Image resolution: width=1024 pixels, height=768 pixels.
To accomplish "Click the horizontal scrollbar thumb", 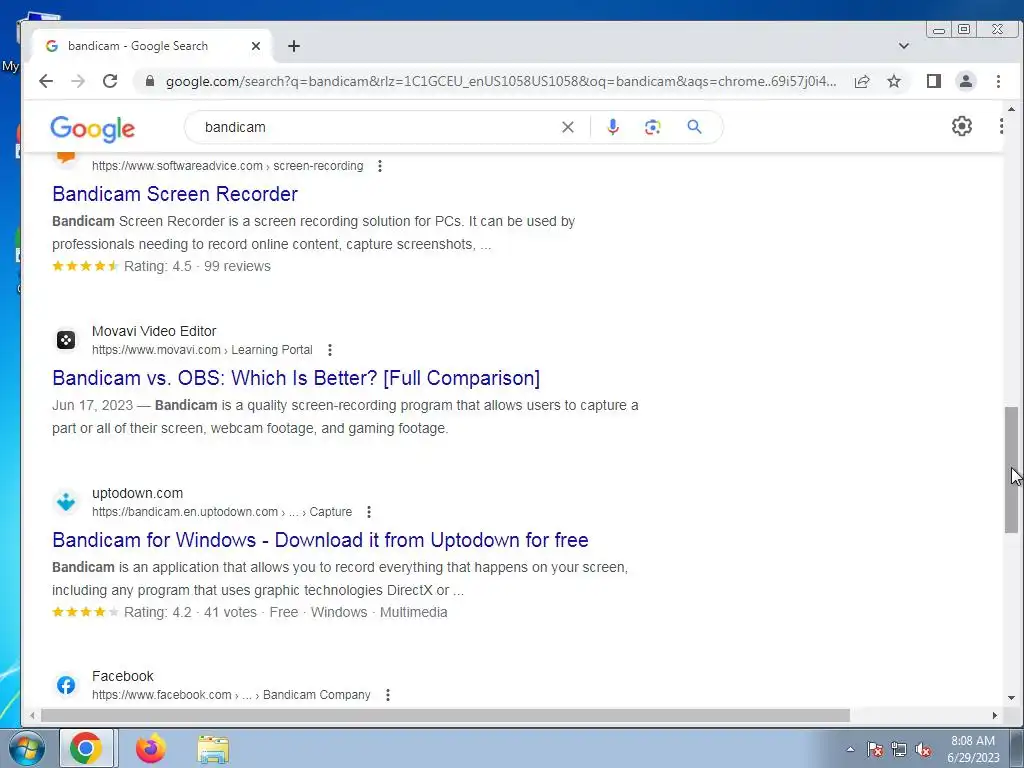I will point(445,715).
